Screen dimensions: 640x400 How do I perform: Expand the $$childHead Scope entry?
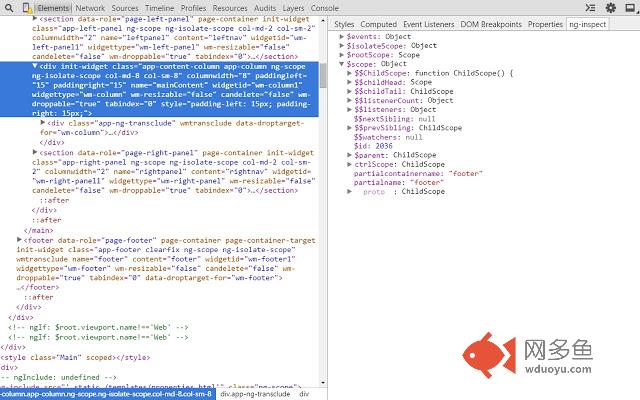click(x=349, y=82)
